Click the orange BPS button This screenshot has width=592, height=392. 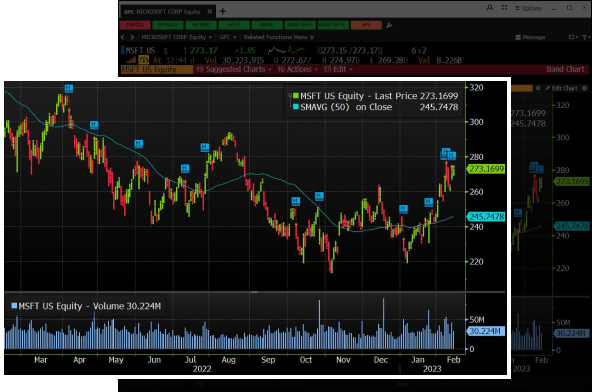point(366,25)
